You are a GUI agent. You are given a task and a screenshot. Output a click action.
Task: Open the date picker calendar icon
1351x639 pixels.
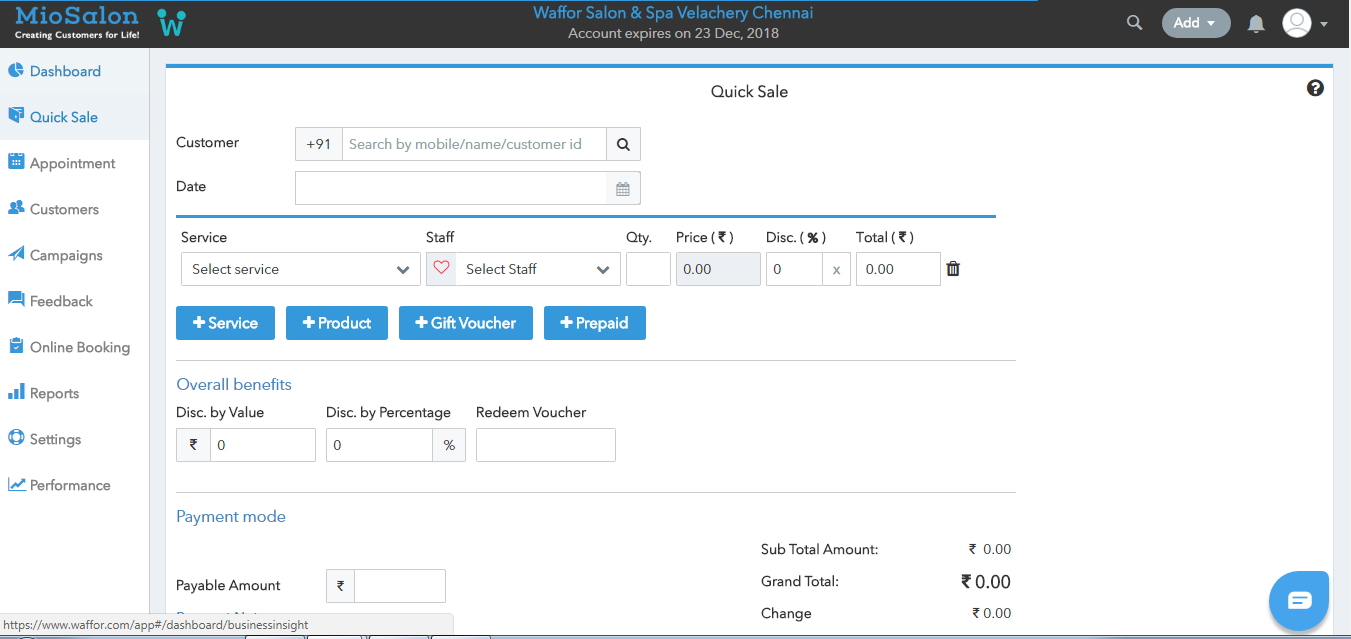pos(623,189)
